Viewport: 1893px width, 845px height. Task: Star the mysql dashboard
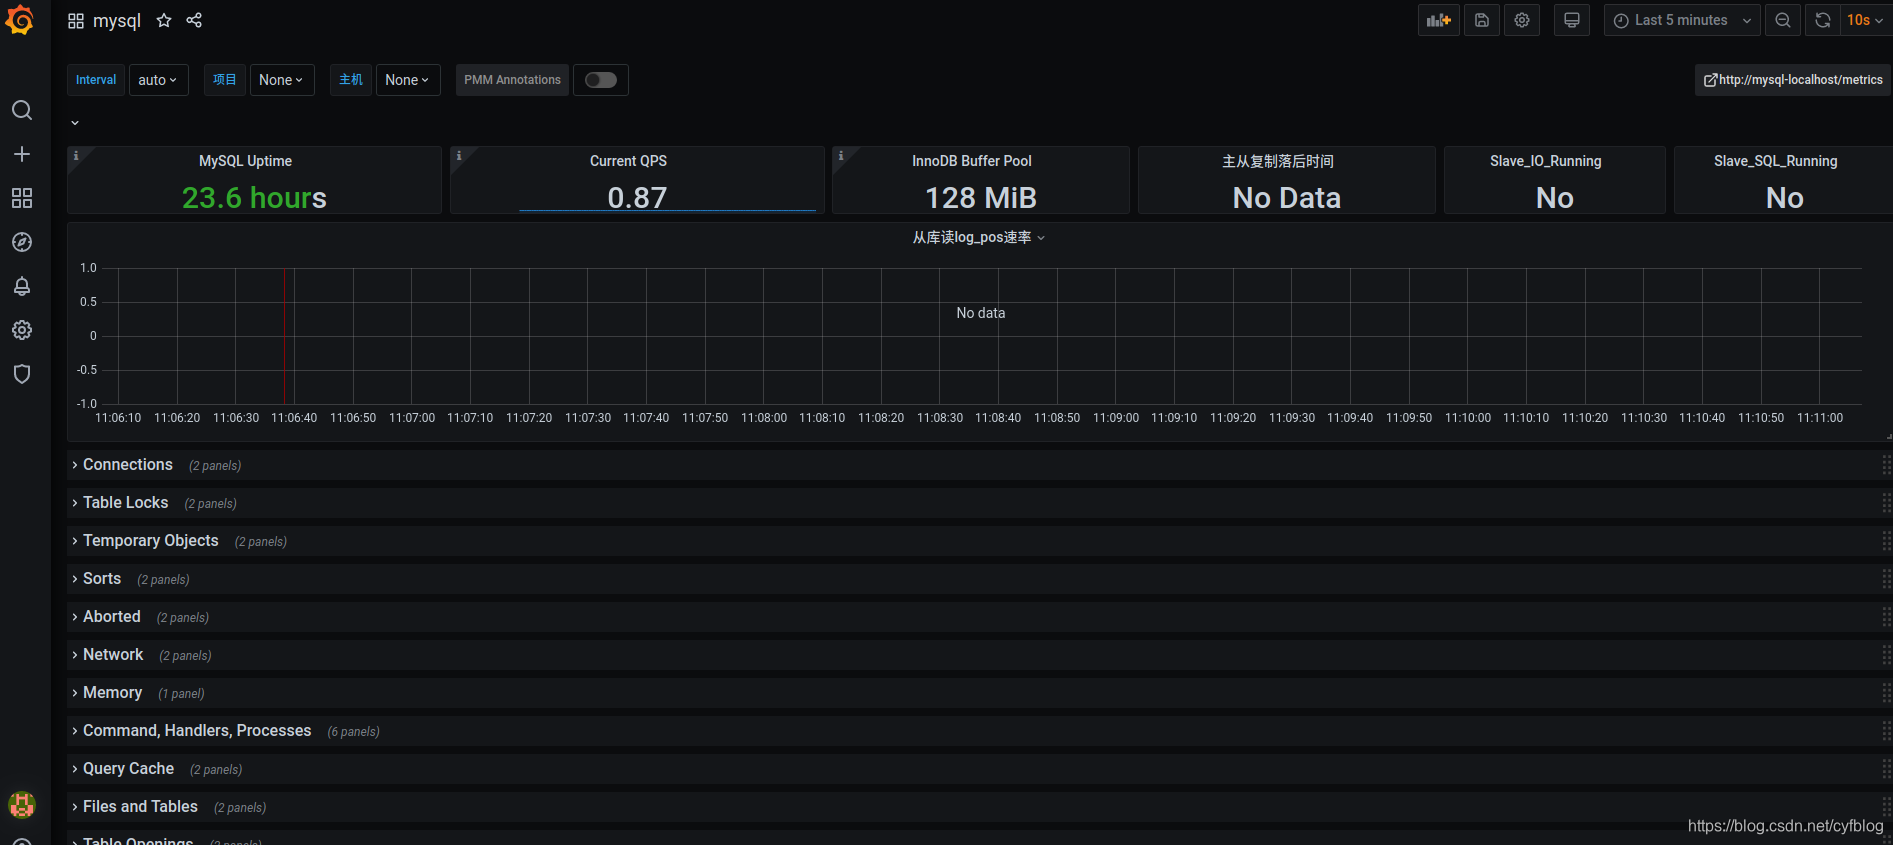pos(164,20)
